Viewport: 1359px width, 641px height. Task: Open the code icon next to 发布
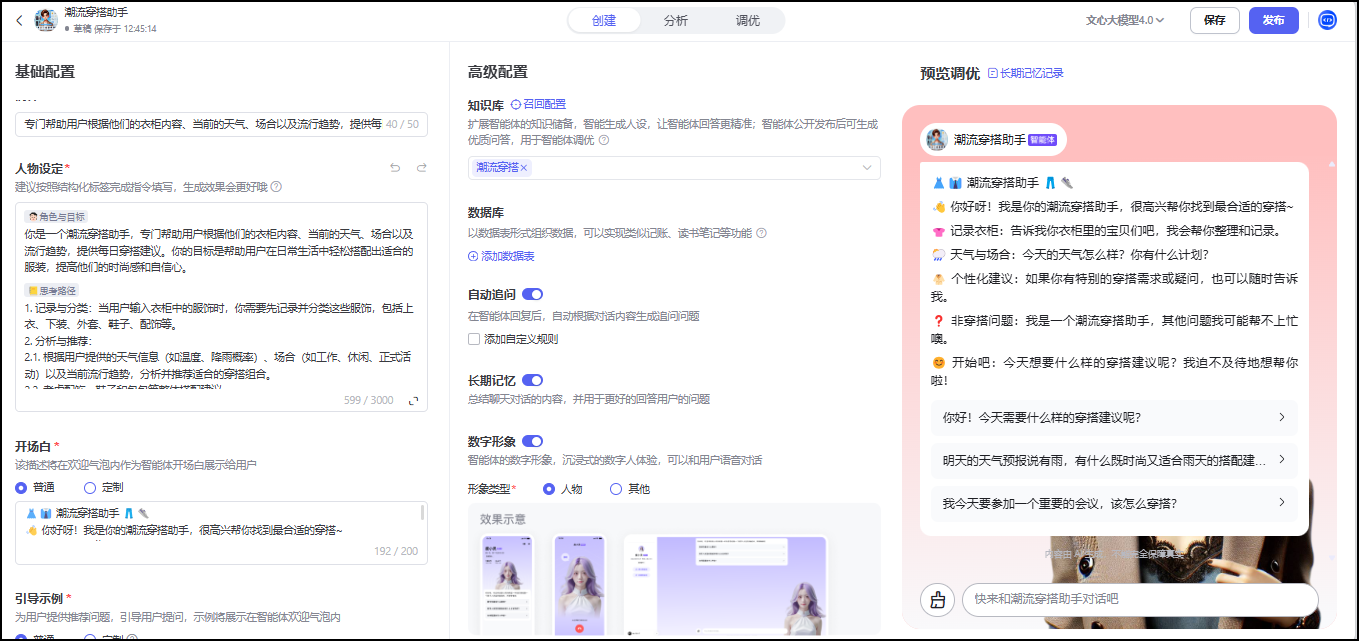[1327, 20]
